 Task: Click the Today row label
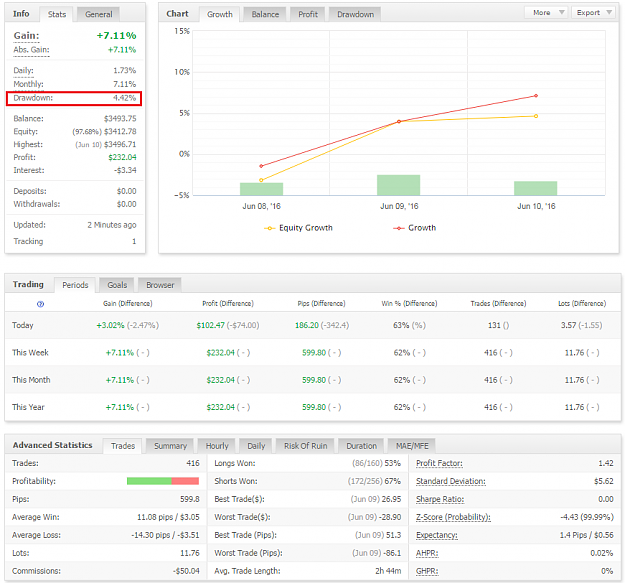click(23, 325)
